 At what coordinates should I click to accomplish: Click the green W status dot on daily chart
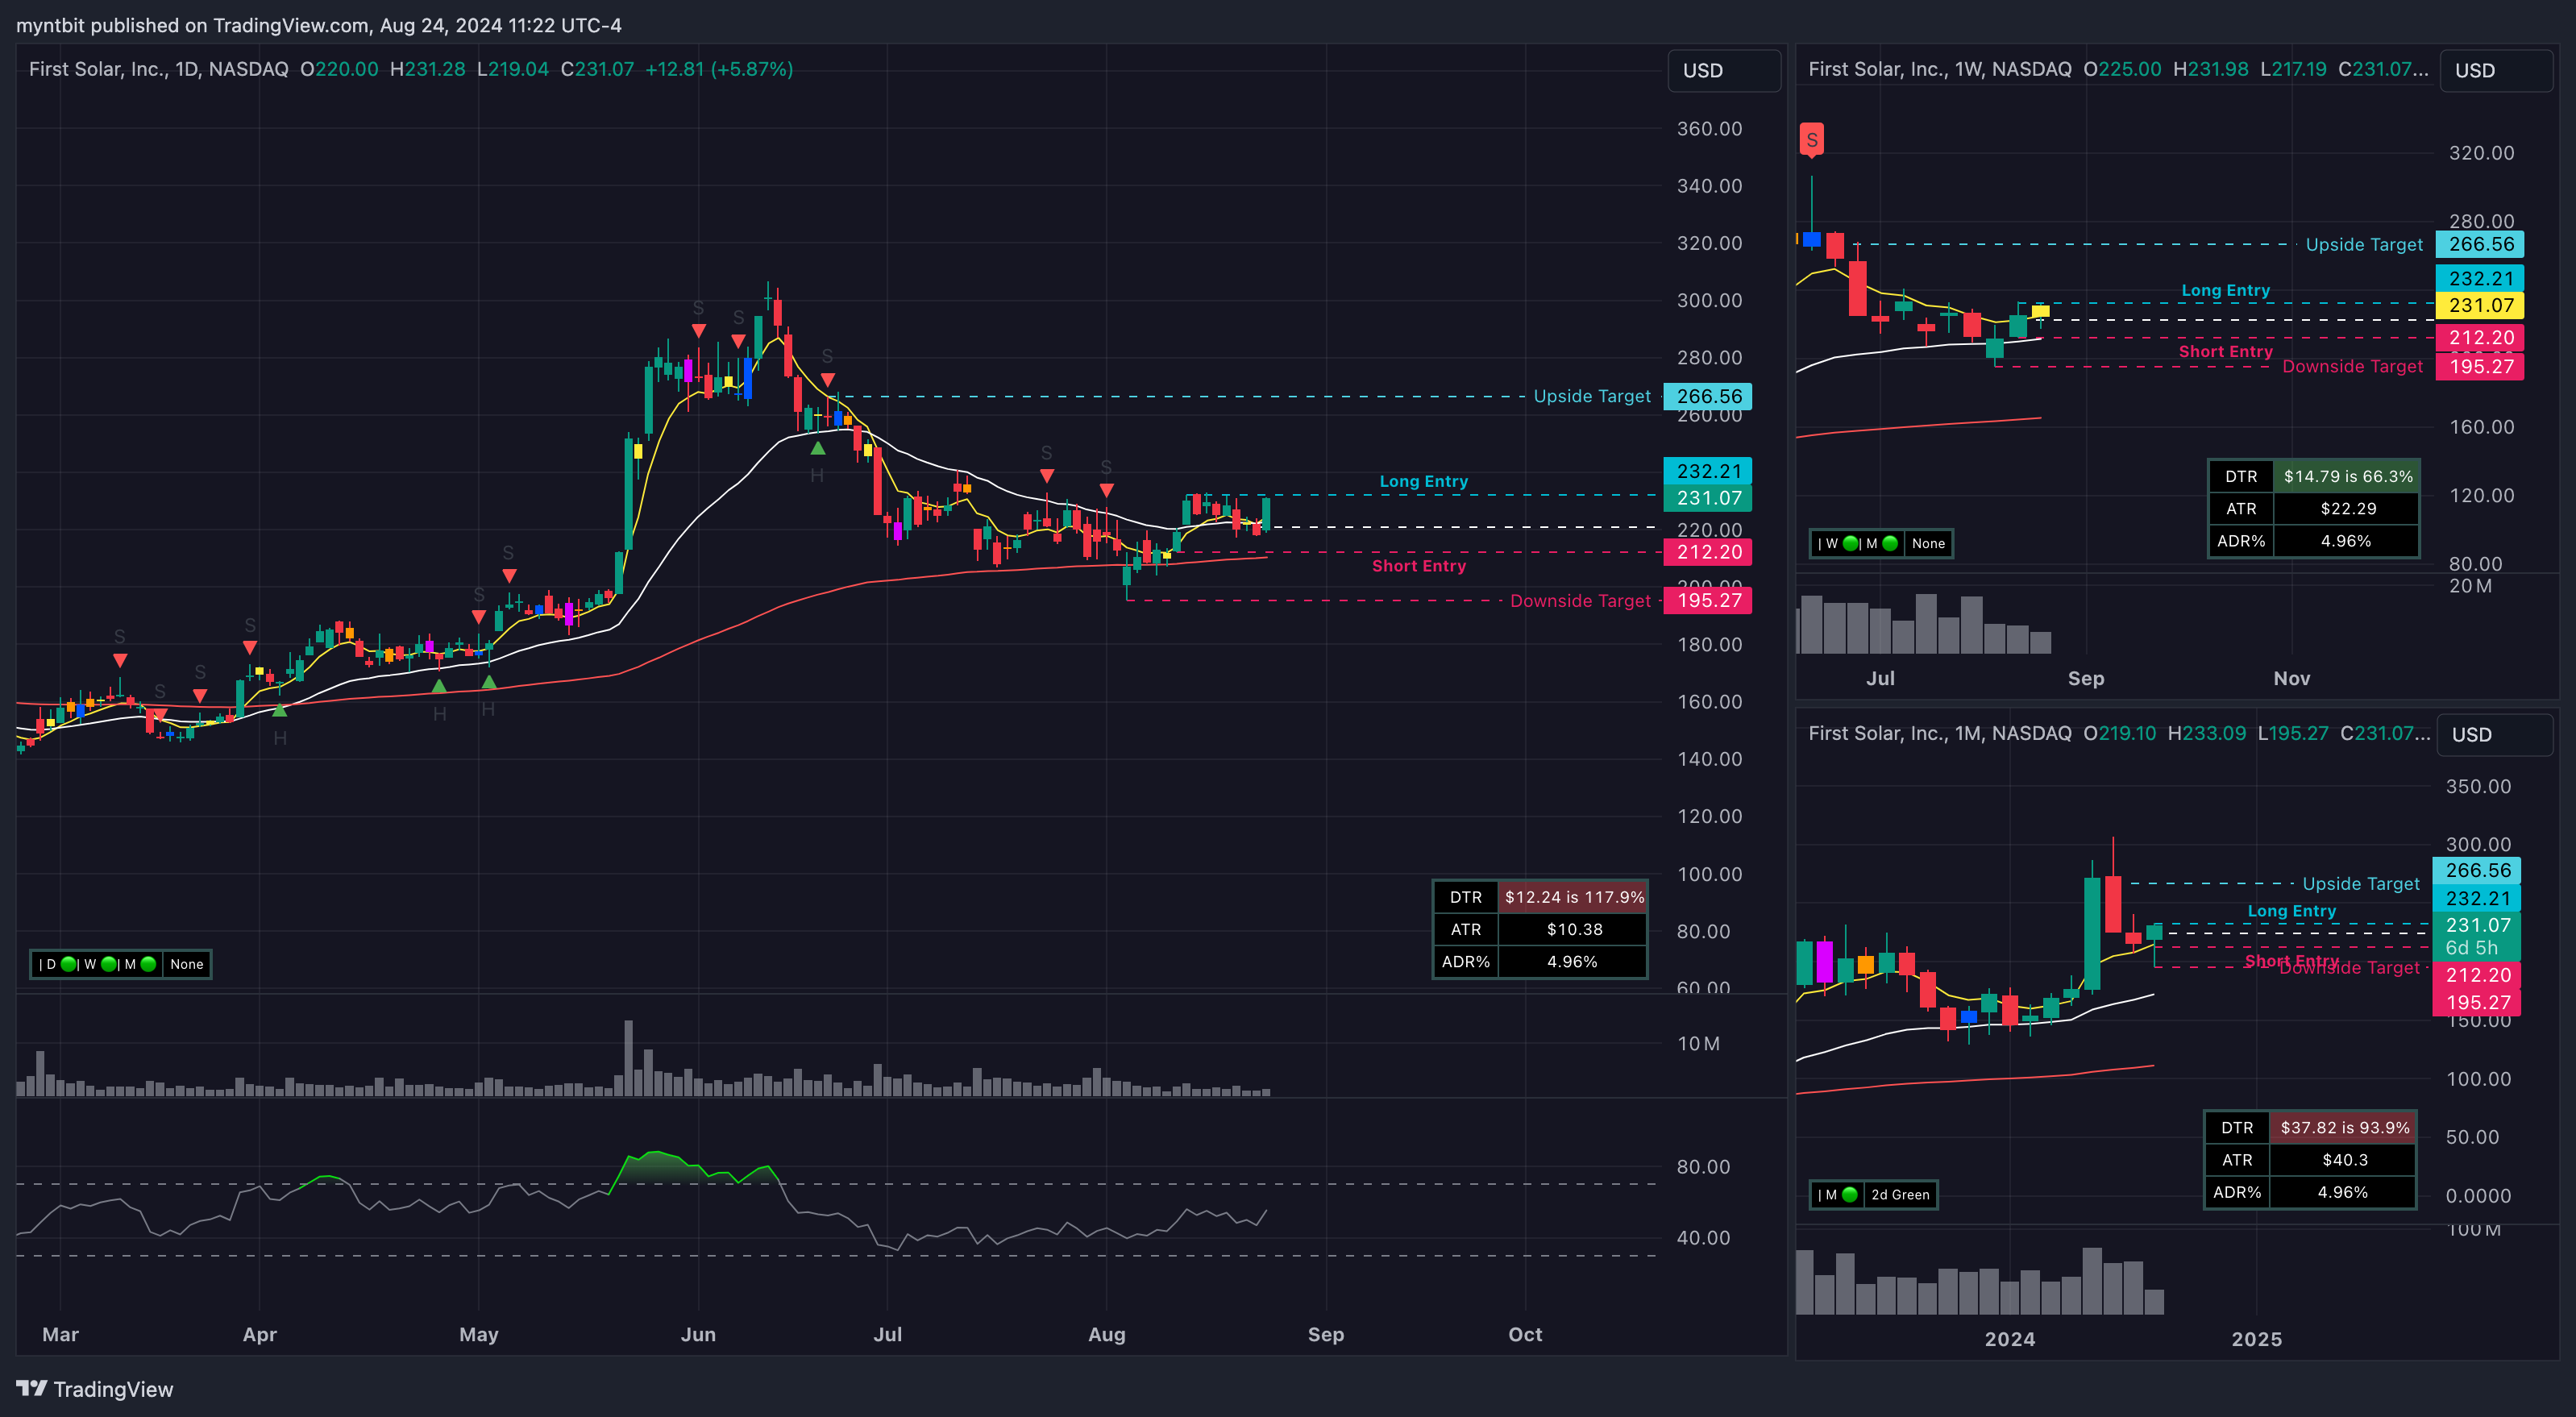point(109,964)
